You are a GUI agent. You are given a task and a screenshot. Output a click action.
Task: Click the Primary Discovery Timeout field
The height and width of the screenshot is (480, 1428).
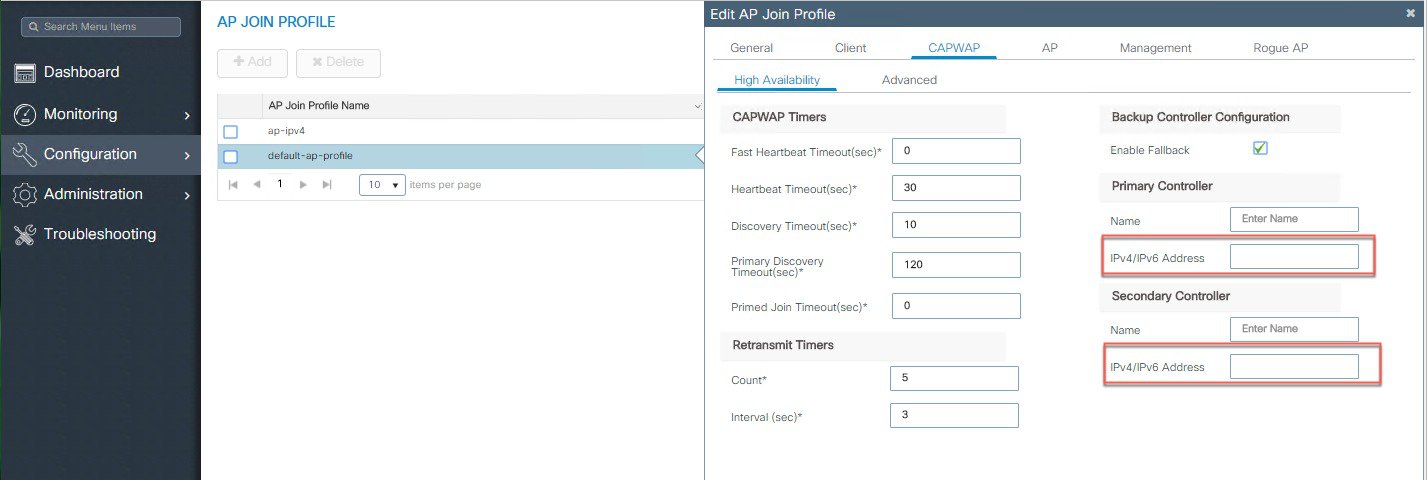tap(956, 265)
